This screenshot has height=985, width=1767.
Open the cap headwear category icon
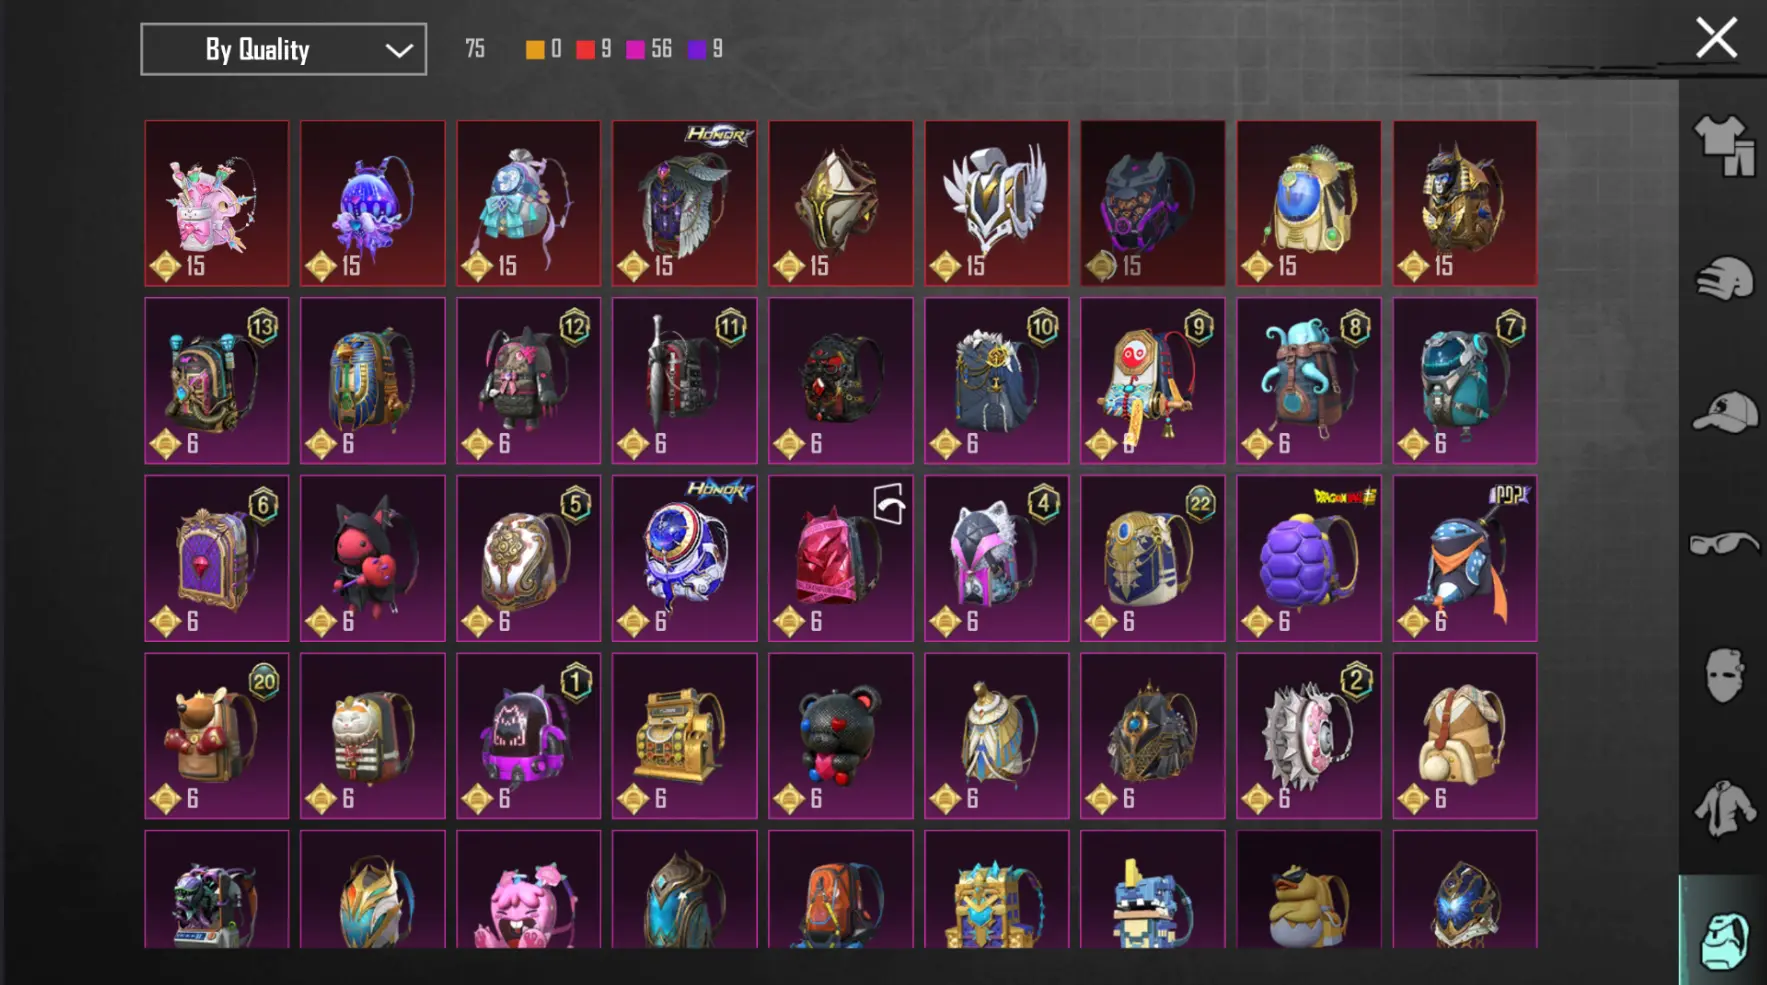pos(1724,412)
